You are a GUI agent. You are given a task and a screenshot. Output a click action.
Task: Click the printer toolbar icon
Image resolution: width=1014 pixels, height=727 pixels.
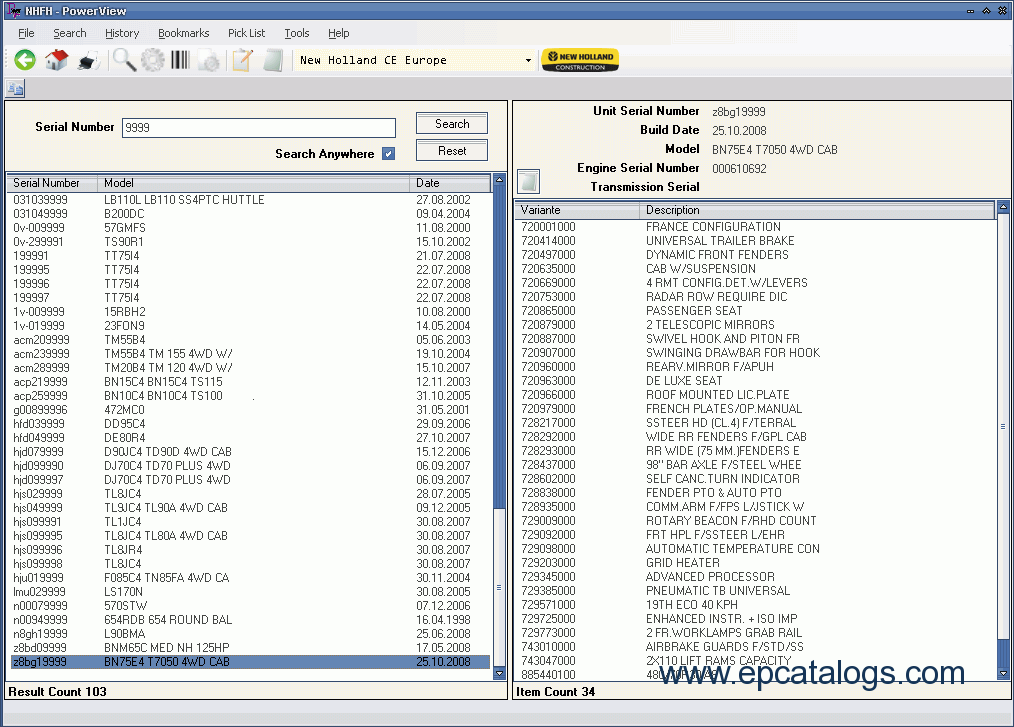[88, 61]
